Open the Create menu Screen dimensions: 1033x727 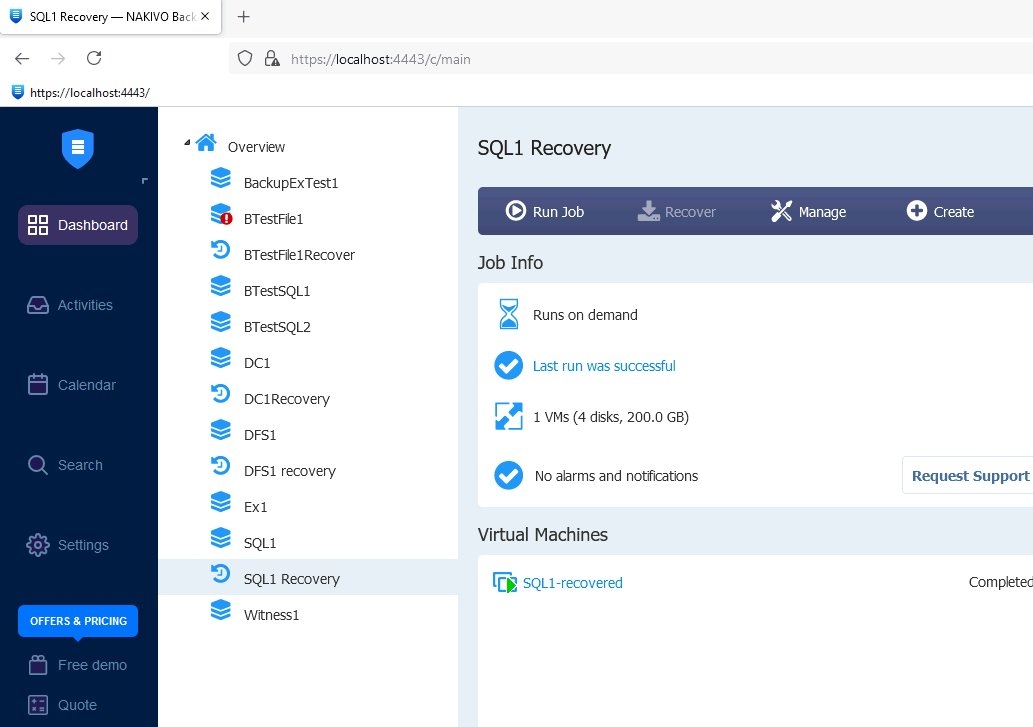(940, 211)
